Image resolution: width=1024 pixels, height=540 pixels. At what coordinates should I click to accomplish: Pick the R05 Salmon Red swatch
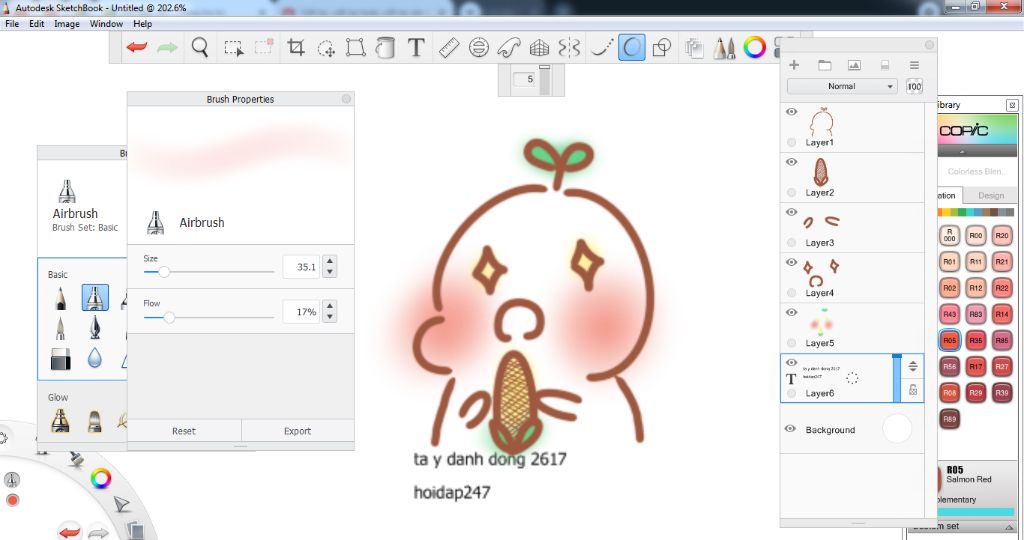[950, 340]
